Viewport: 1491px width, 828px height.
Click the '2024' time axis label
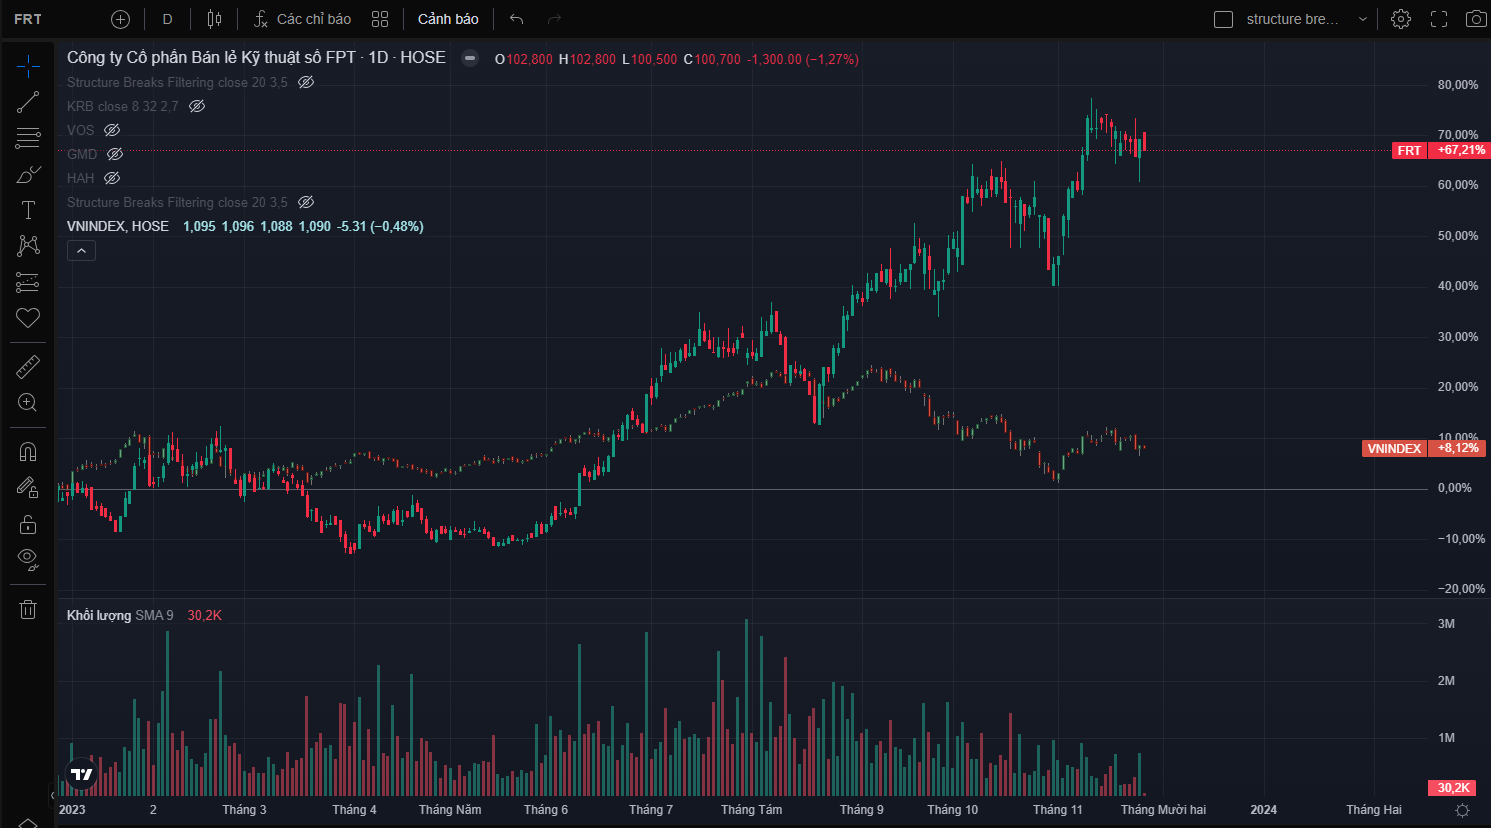(x=1263, y=810)
